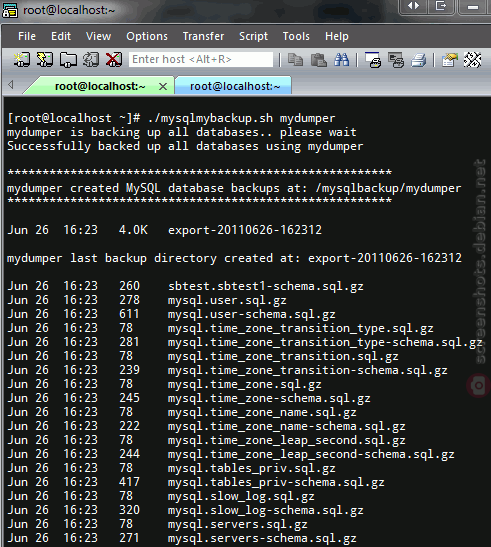Open the Script menu
Image resolution: width=491 pixels, height=547 pixels.
pos(253,36)
